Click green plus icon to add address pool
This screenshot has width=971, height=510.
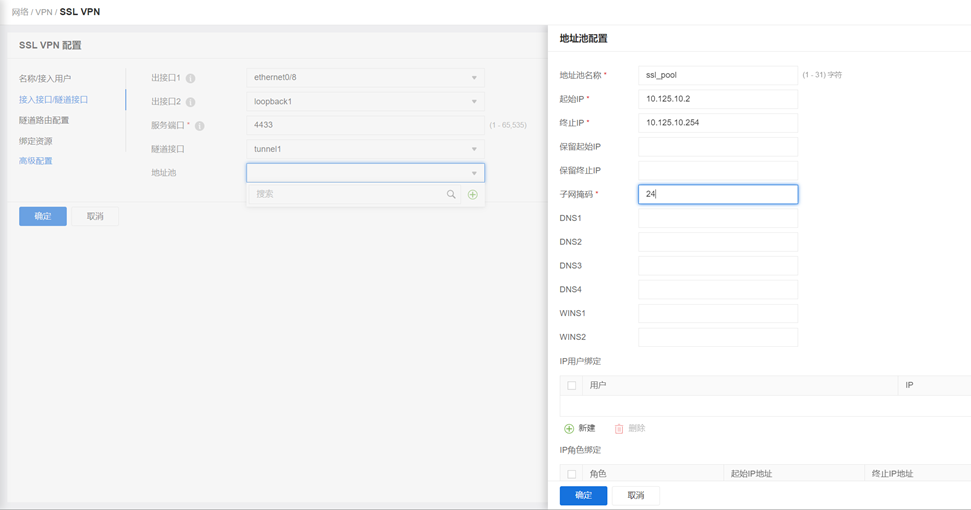click(472, 194)
